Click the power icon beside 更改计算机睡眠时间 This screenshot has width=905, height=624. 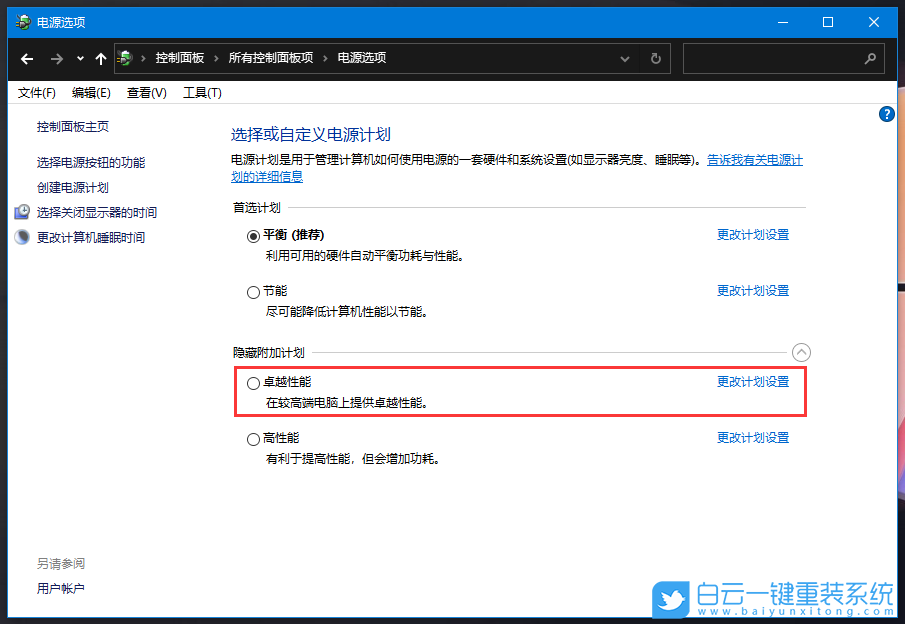22,236
